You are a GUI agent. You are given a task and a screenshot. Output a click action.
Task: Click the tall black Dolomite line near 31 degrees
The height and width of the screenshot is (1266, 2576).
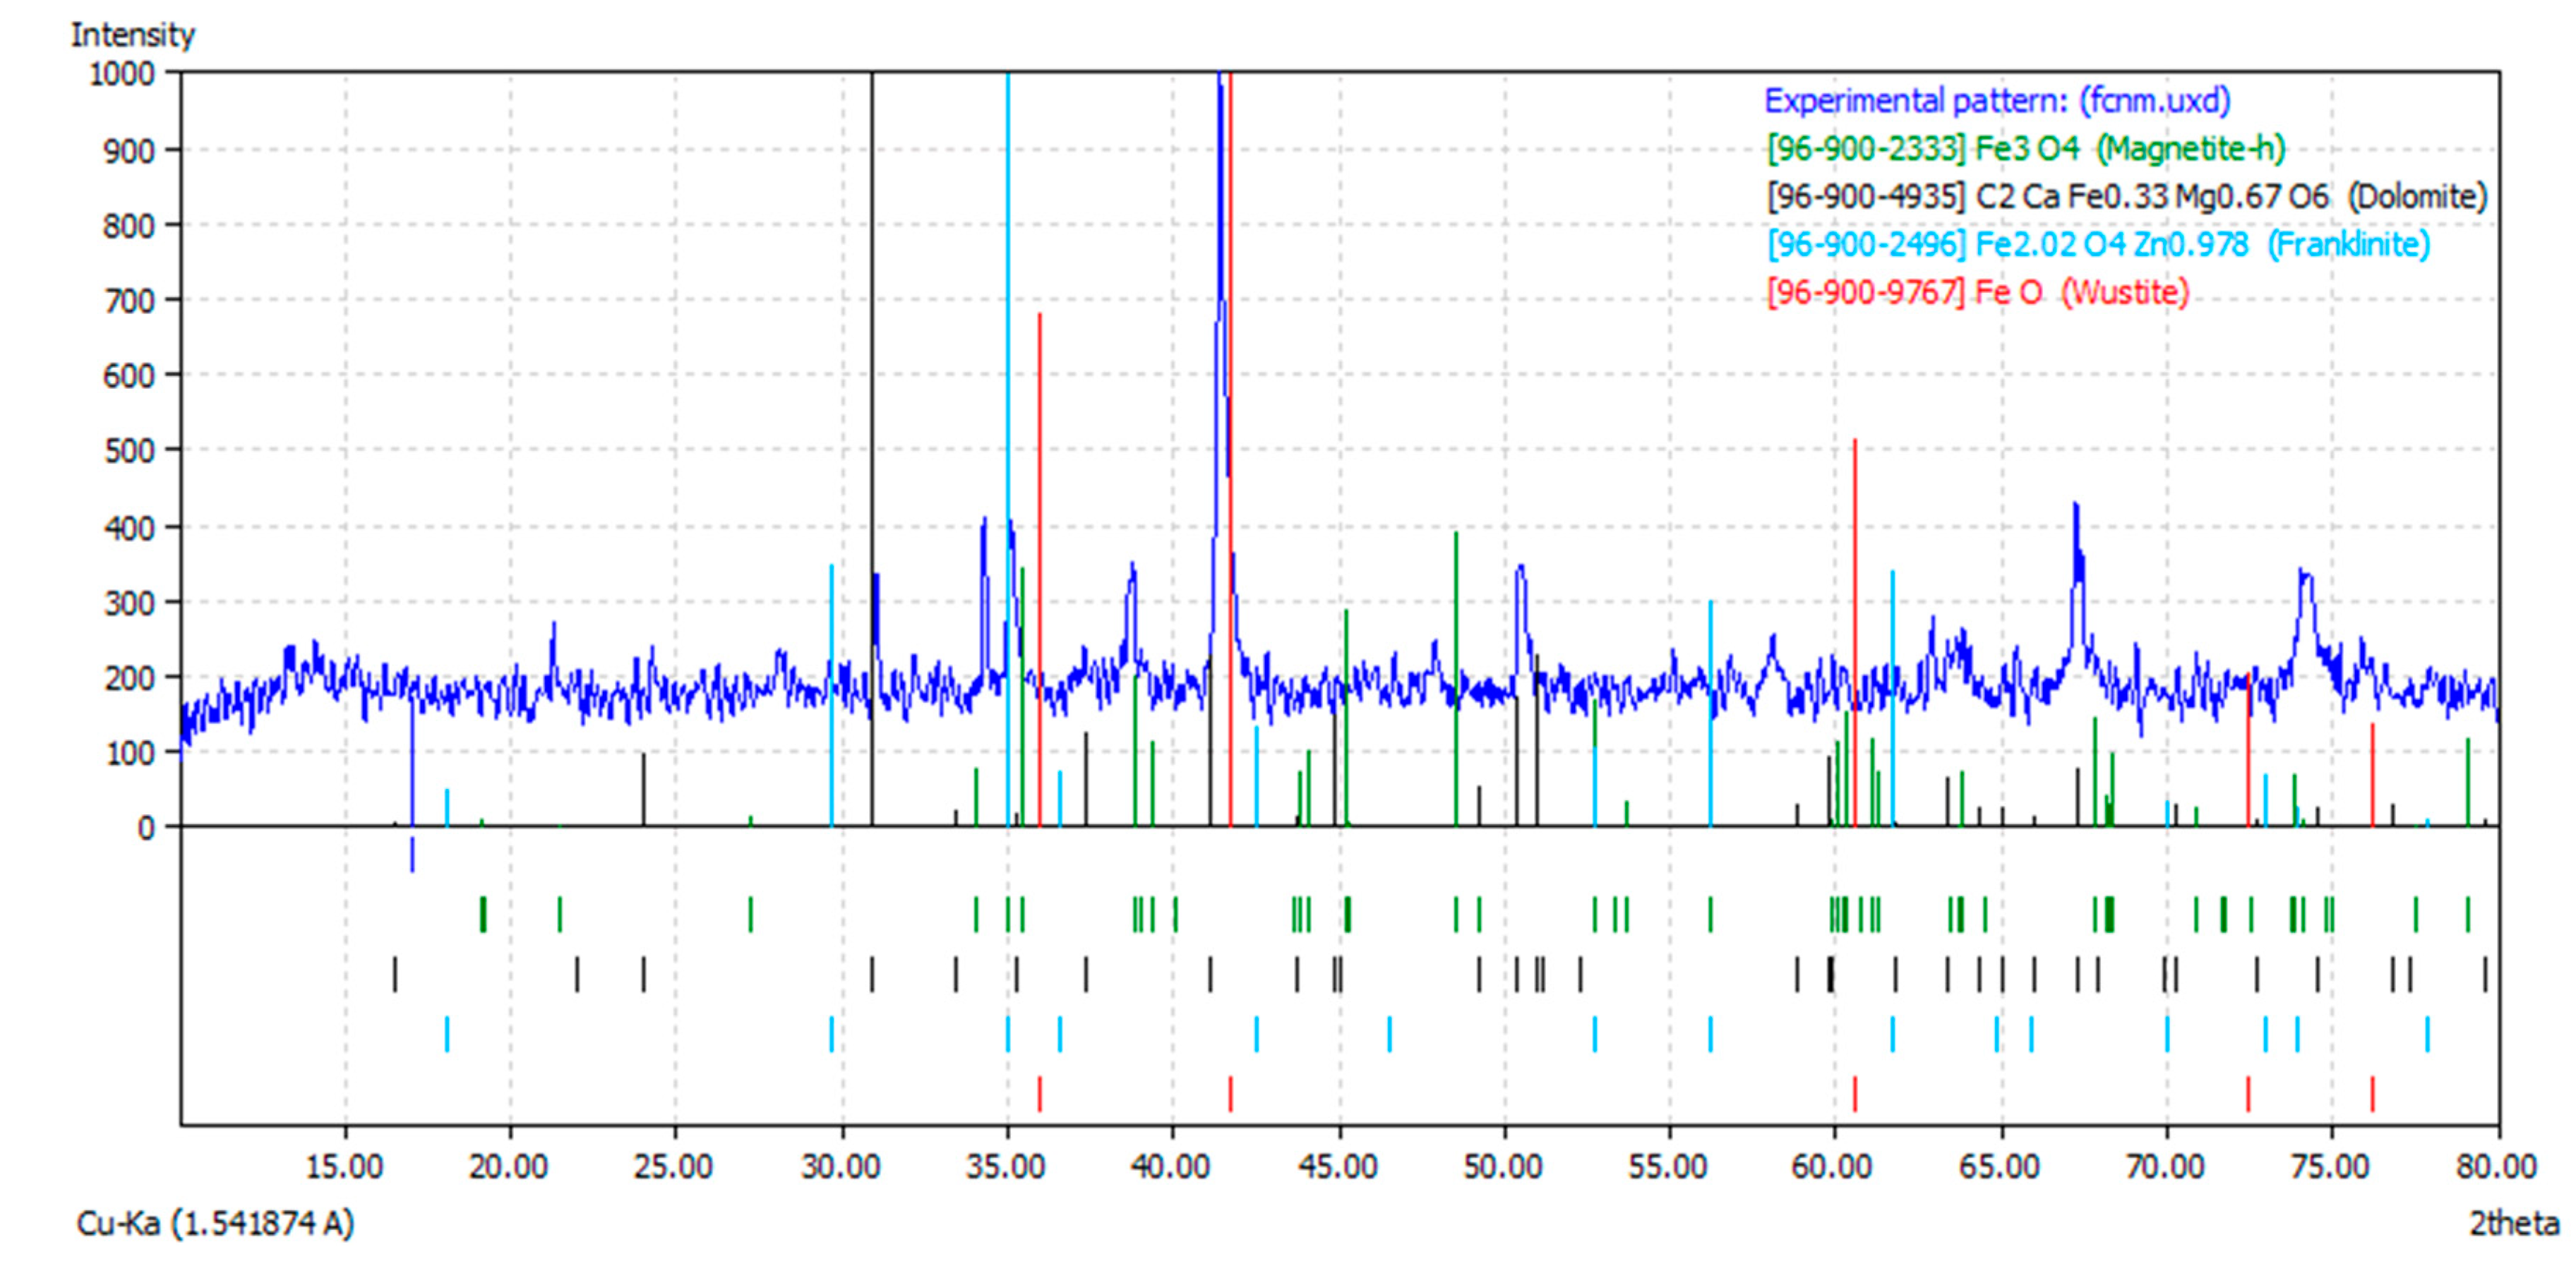[872, 300]
